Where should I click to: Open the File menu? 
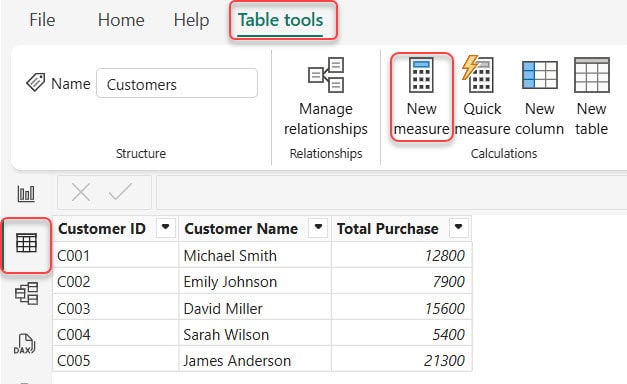click(42, 20)
